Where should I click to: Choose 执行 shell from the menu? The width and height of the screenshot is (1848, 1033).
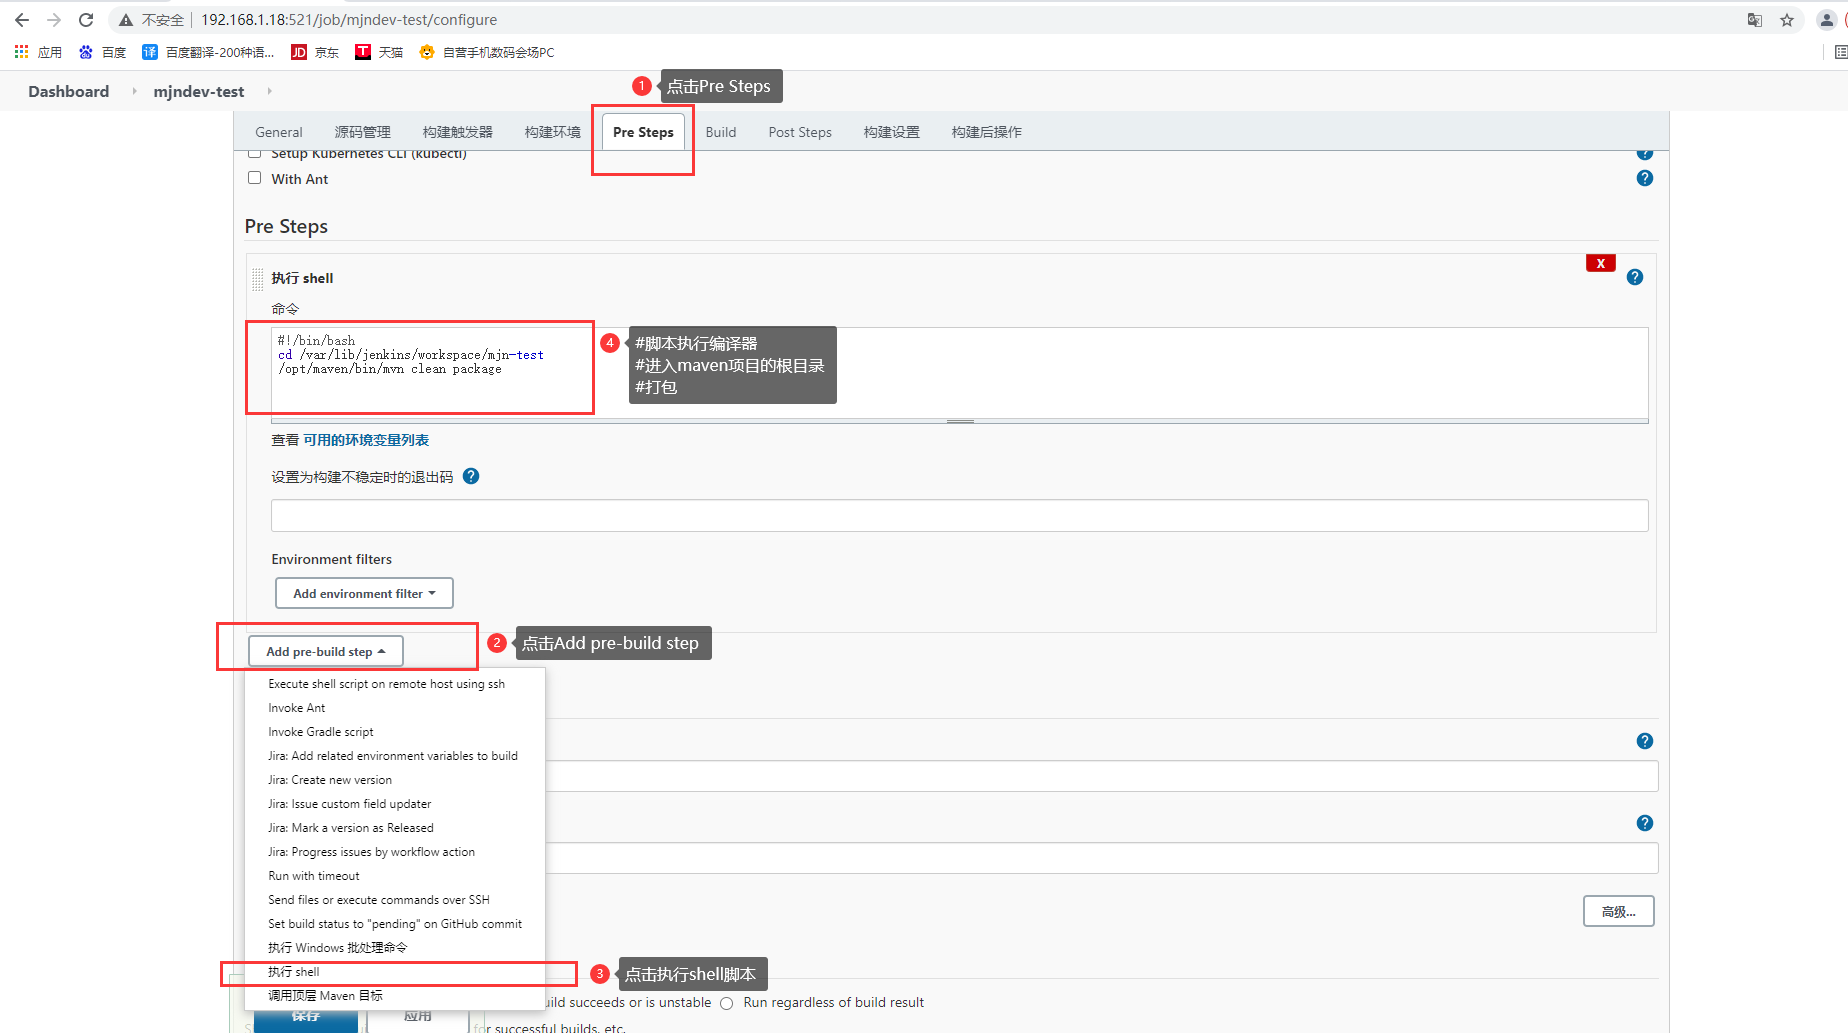(395, 972)
